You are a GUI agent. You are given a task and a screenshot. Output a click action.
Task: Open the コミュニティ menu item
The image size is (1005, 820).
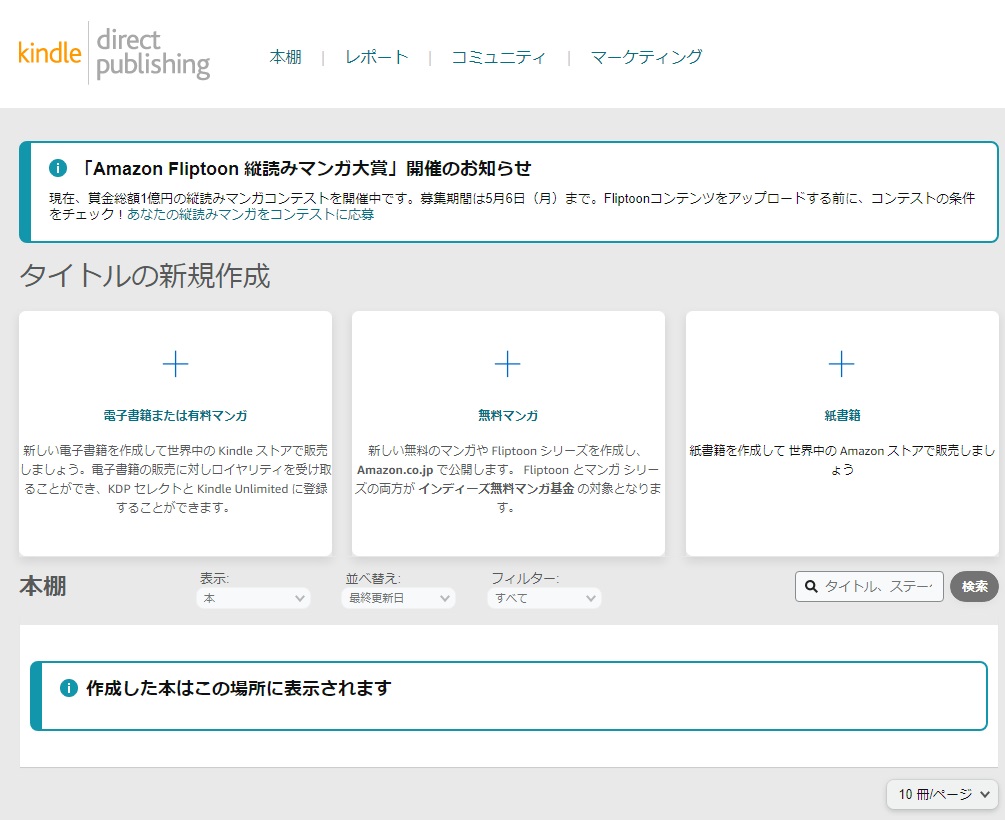(x=498, y=57)
